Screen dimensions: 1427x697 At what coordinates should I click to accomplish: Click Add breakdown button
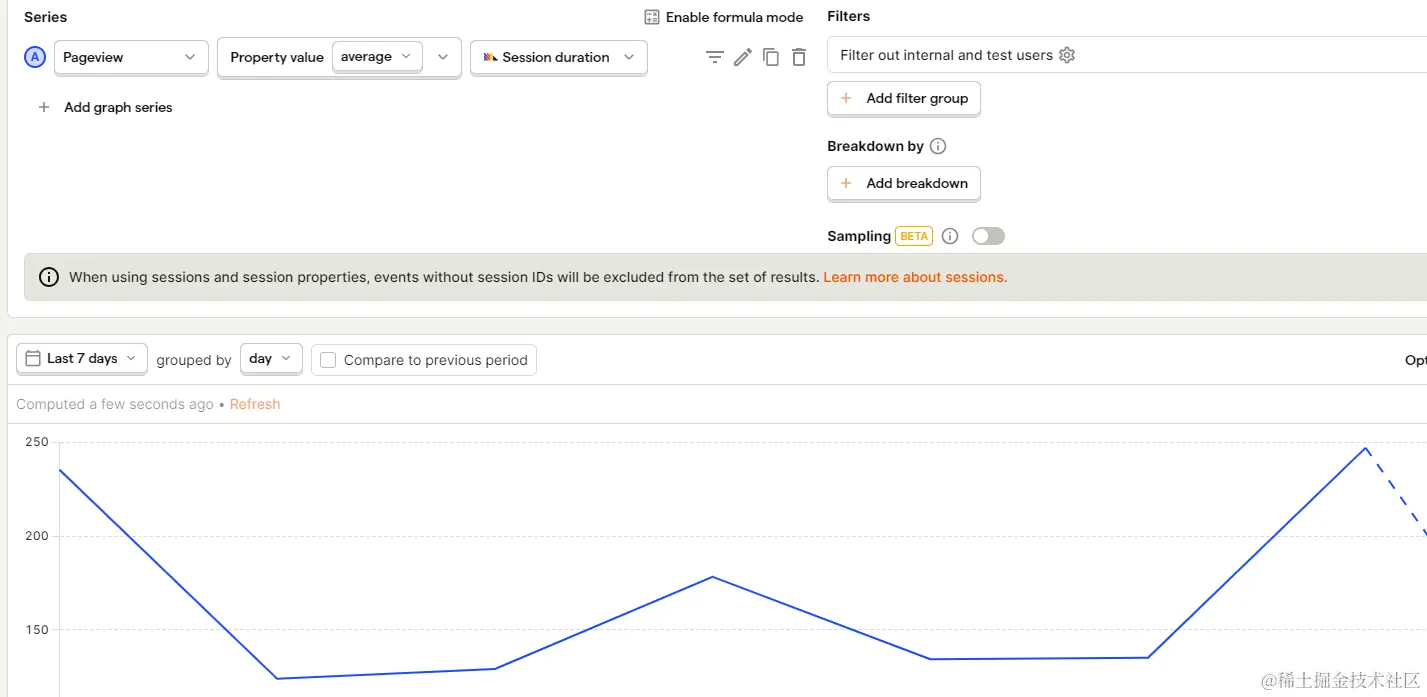pyautogui.click(x=904, y=183)
